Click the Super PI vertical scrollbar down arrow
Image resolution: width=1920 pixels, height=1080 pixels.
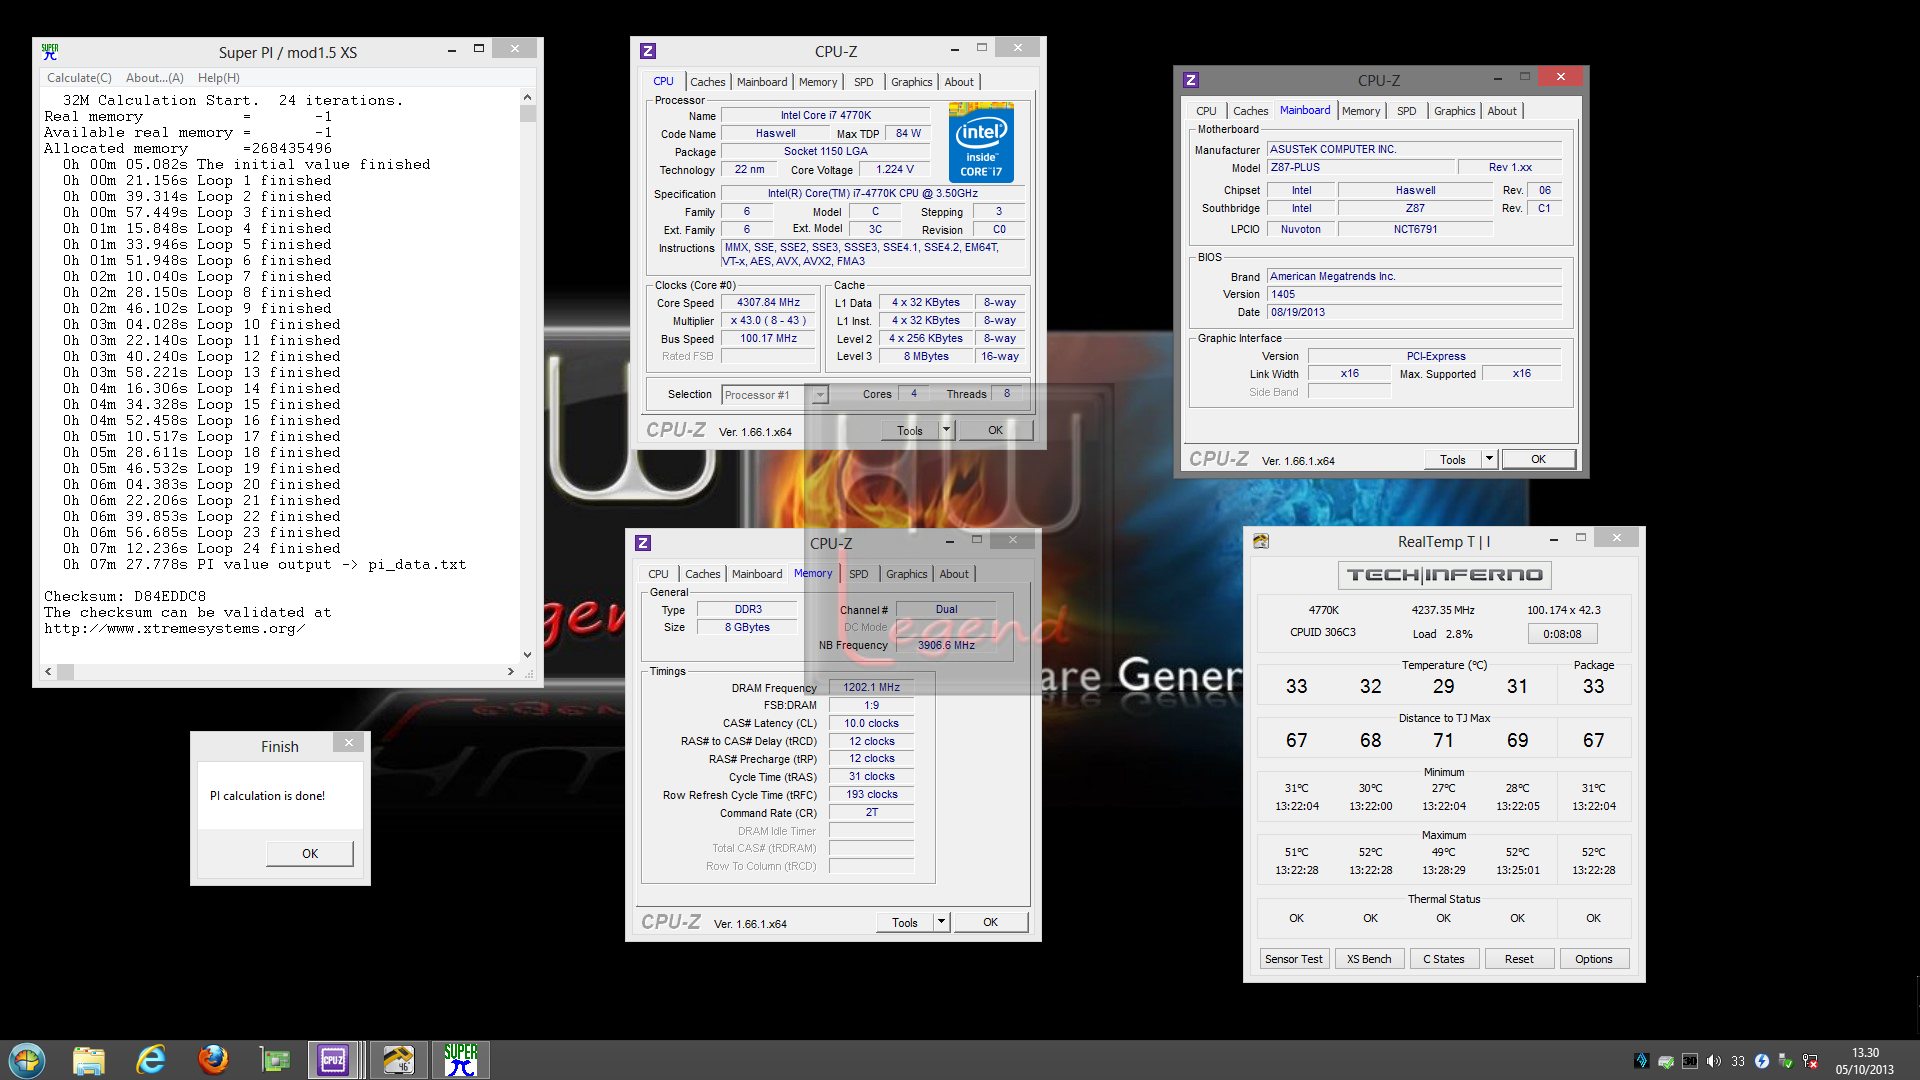point(527,655)
